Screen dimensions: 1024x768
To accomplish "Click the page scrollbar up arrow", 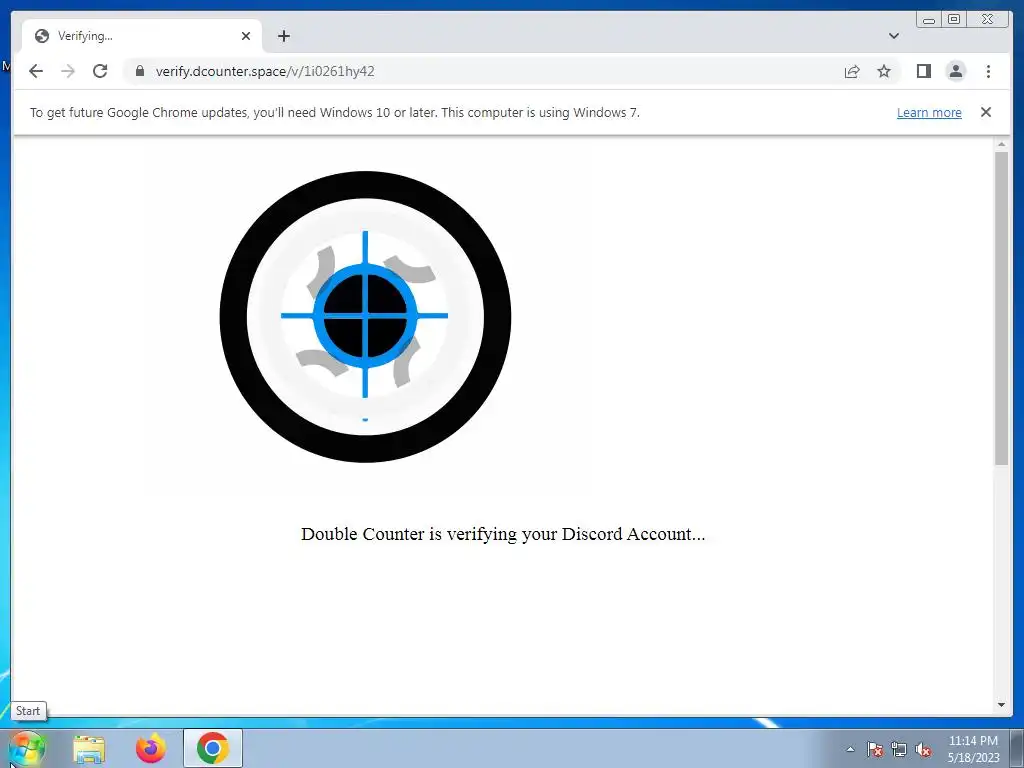I will (x=1001, y=144).
